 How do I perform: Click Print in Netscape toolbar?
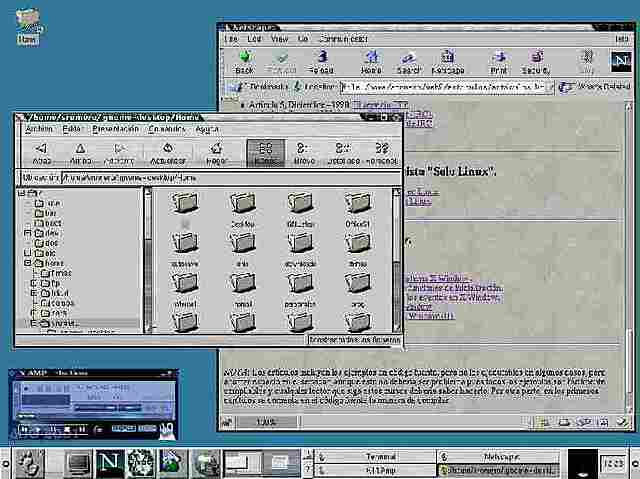point(499,62)
